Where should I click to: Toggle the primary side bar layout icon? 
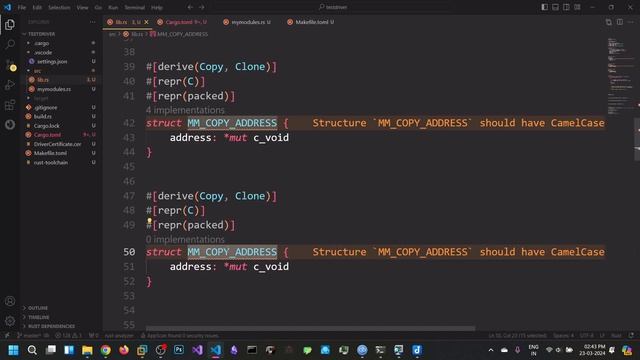[x=544, y=7]
